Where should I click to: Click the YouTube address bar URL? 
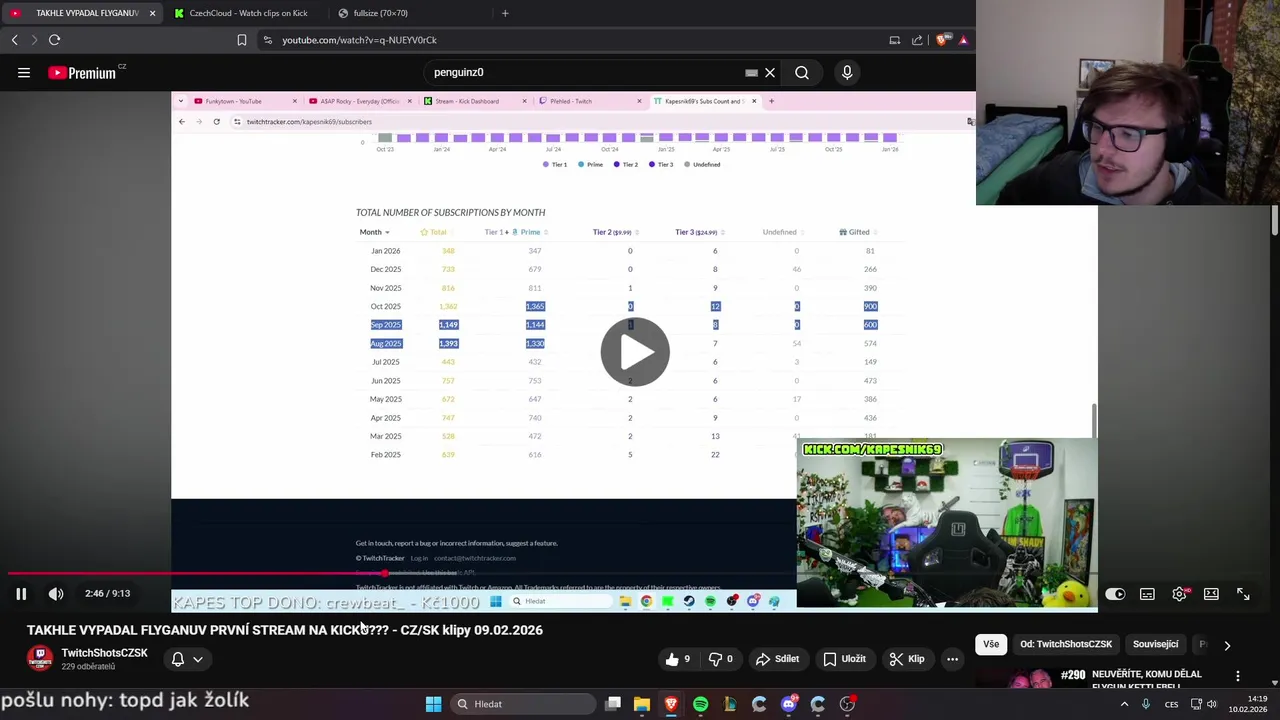(359, 40)
